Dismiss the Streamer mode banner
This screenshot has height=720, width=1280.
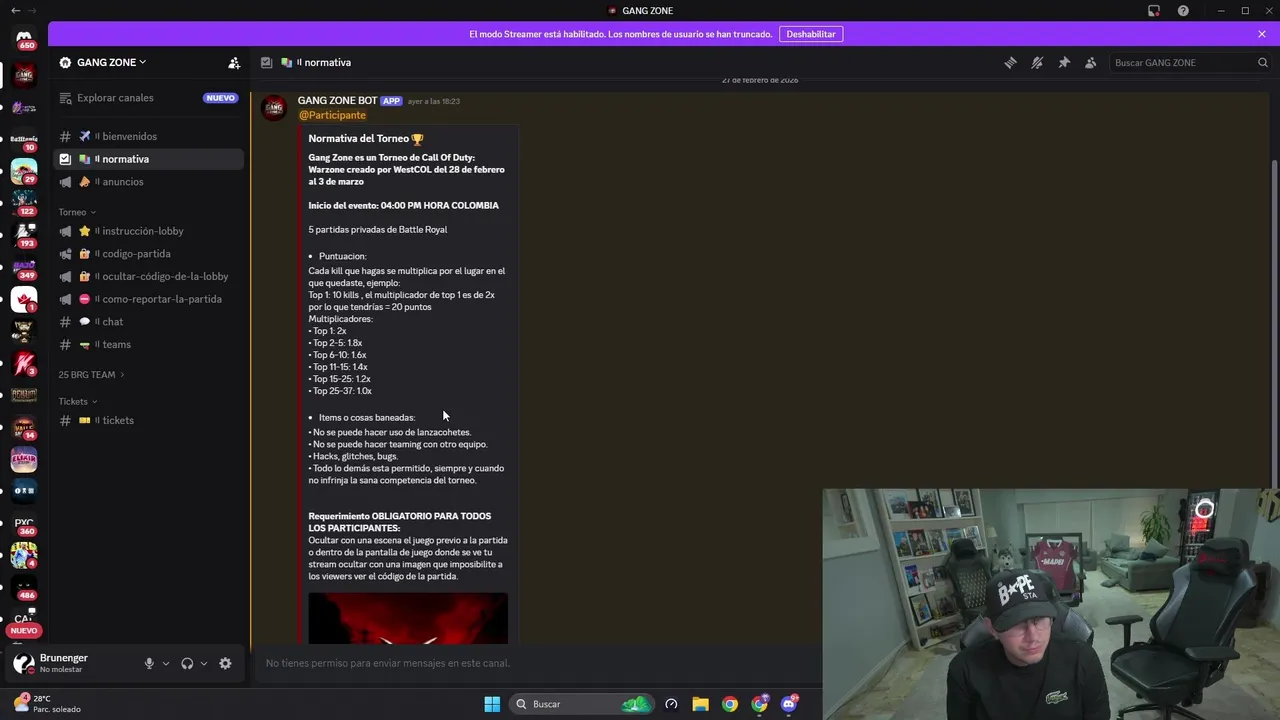(1262, 34)
